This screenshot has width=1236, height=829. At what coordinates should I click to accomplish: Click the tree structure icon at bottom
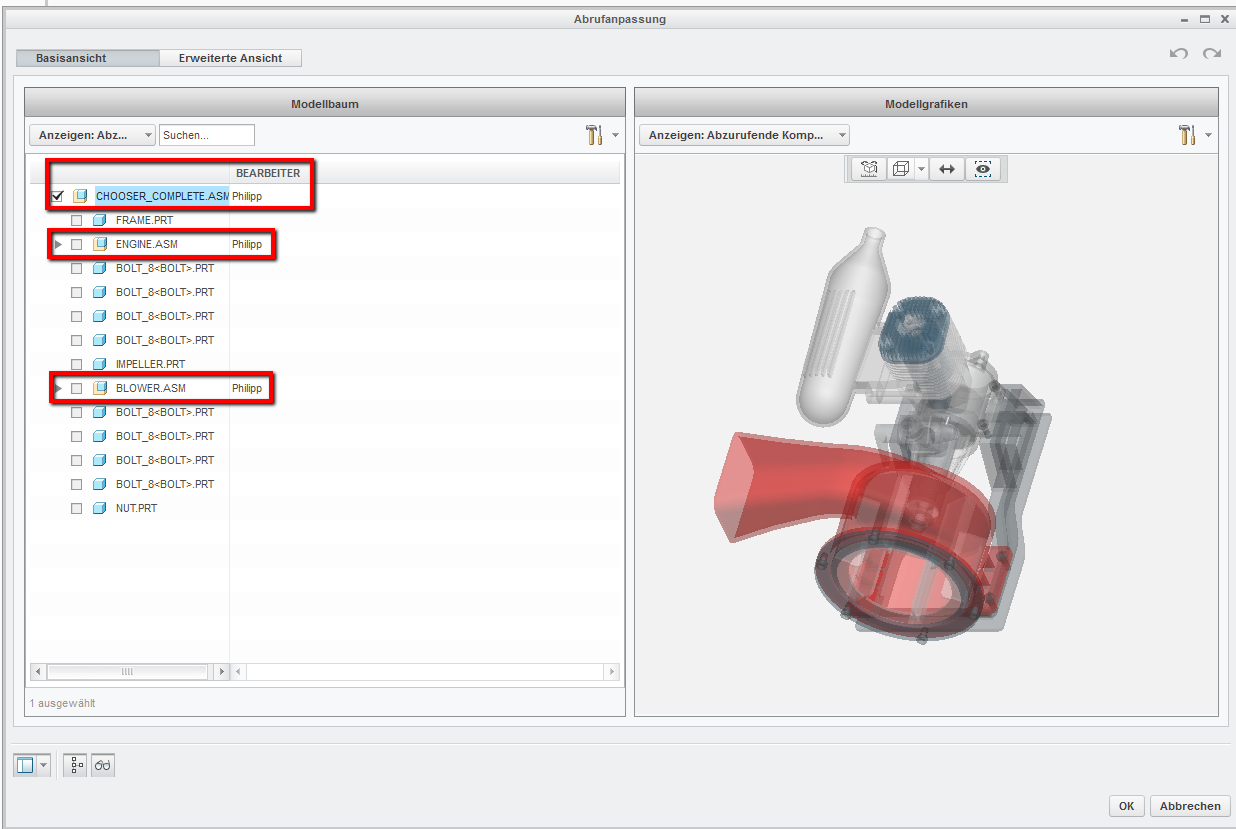pos(76,766)
